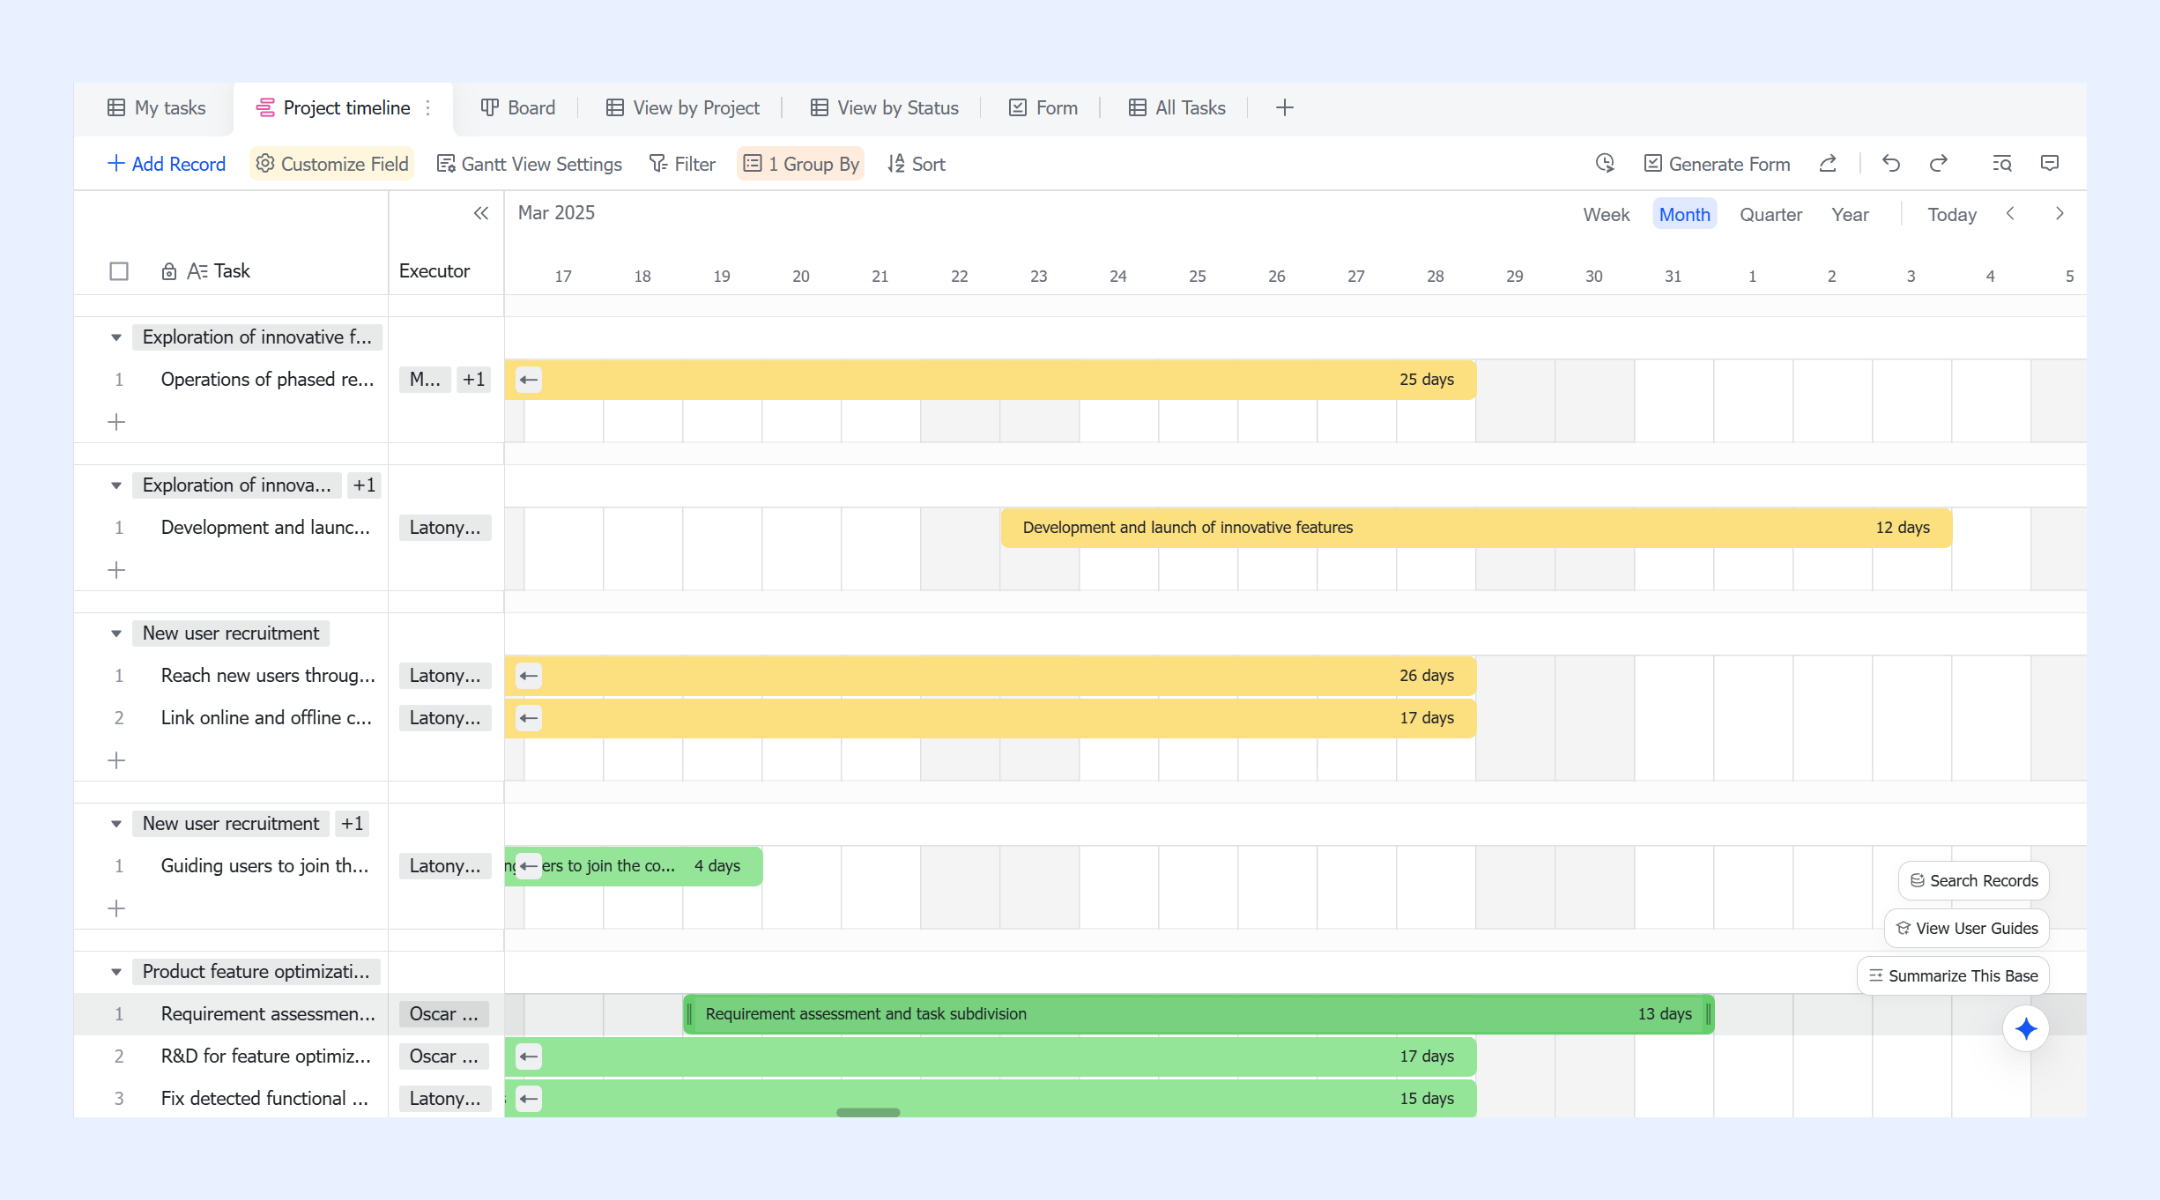This screenshot has height=1200, width=2160.
Task: Jump to bar start for R&D feature row
Action: click(529, 1056)
